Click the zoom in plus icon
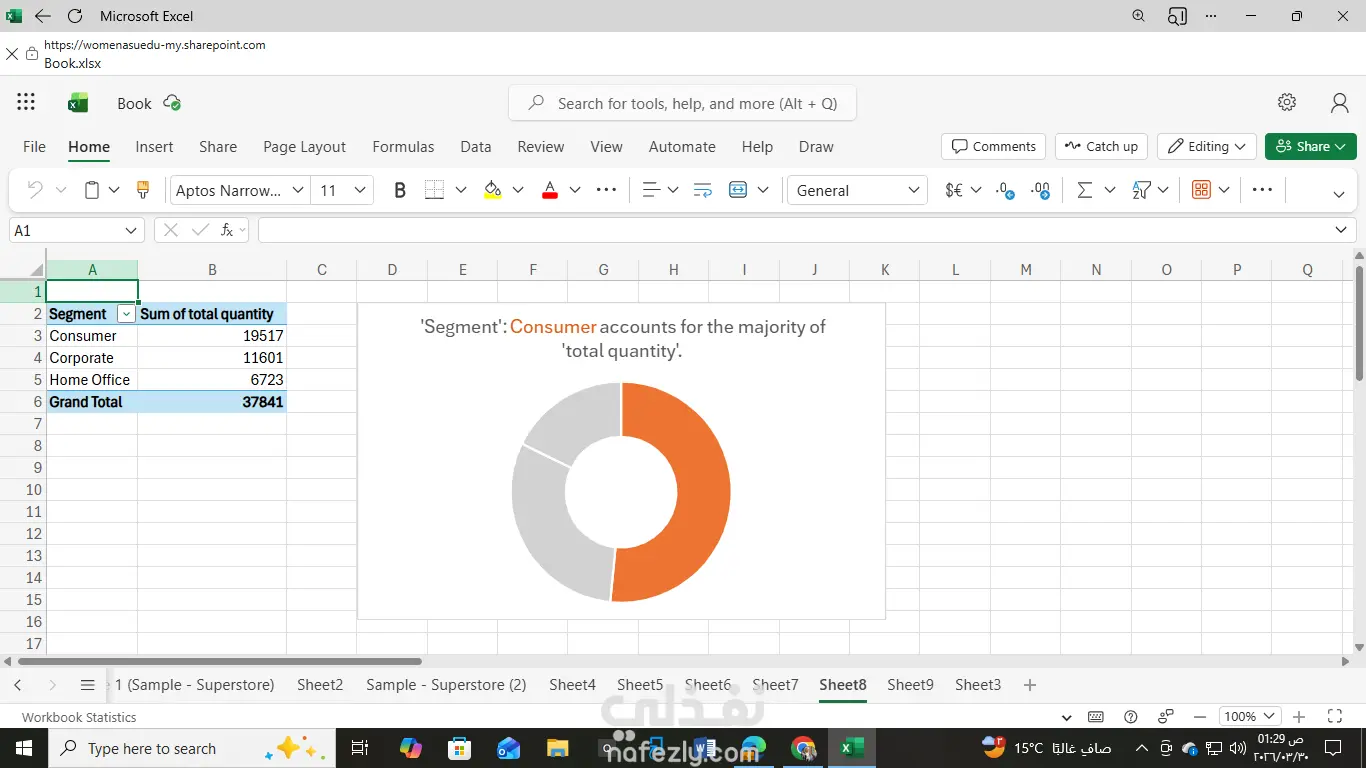1366x768 pixels. click(x=1299, y=717)
